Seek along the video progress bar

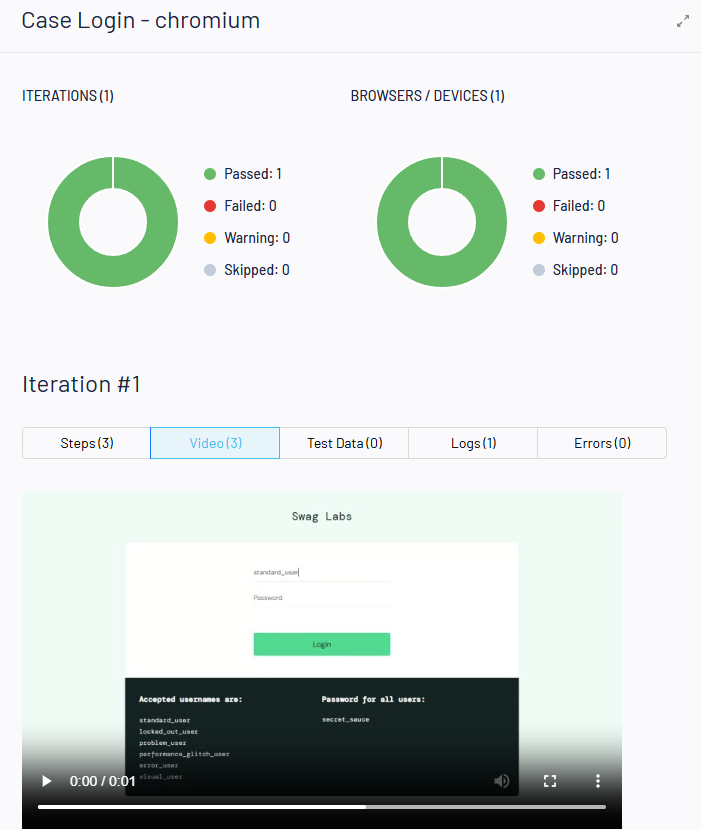(321, 807)
